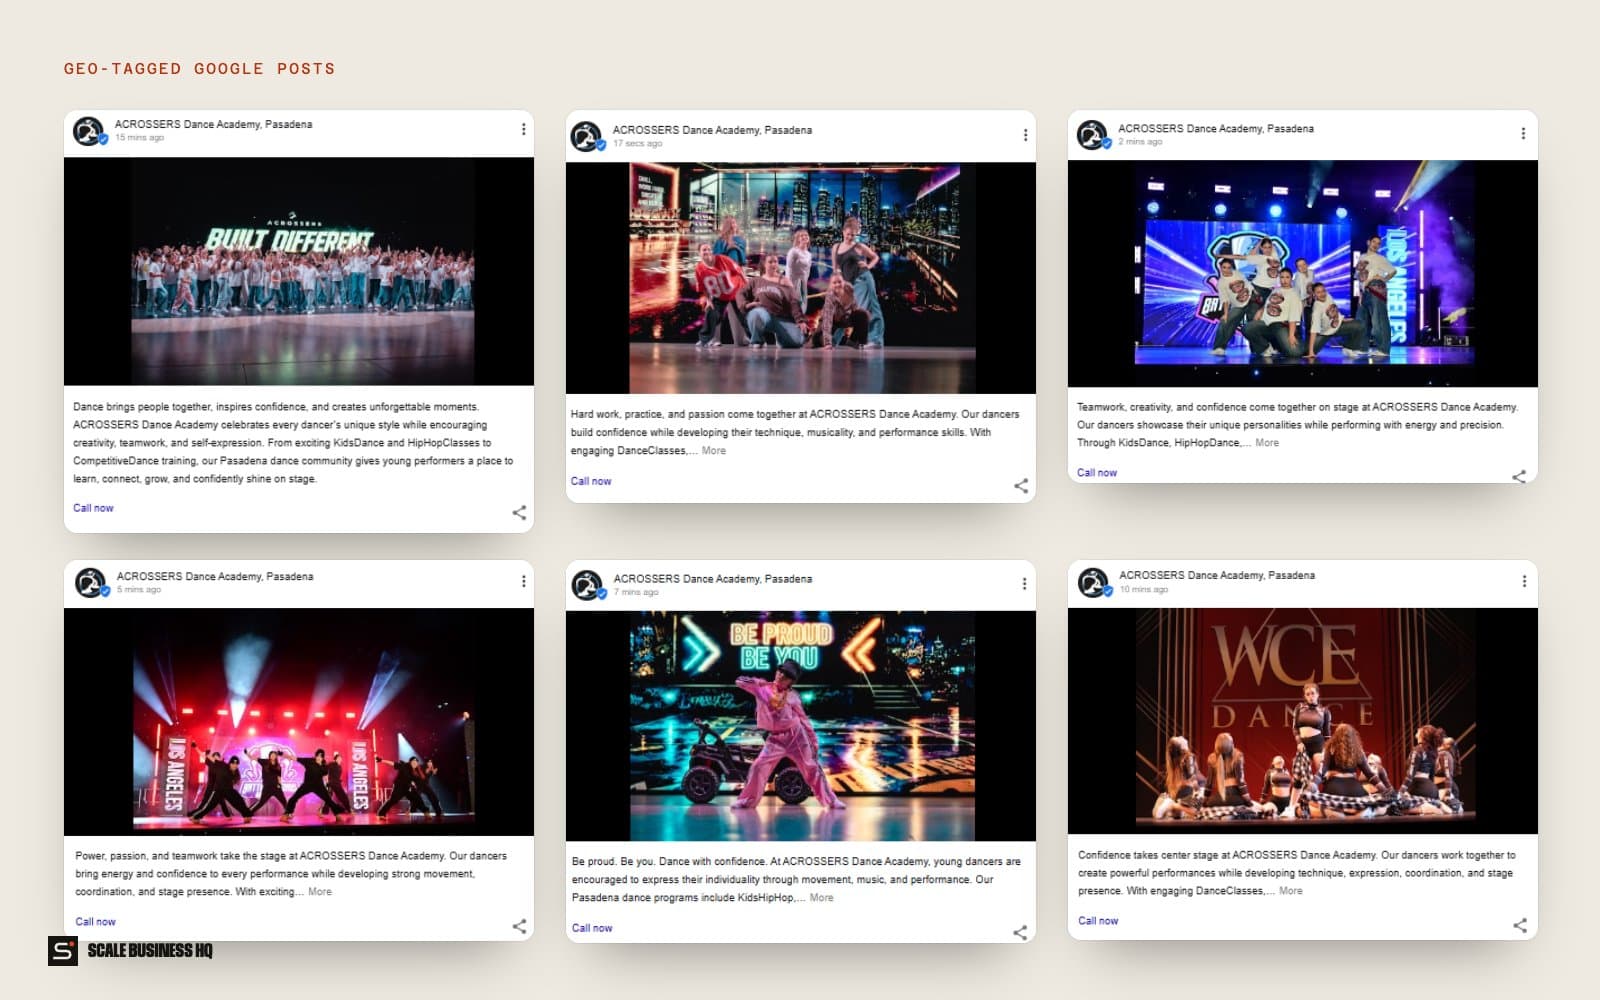1600x1000 pixels.
Task: Click 'Call now' on the 'Be proud. Be you.' post
Action: tap(592, 928)
